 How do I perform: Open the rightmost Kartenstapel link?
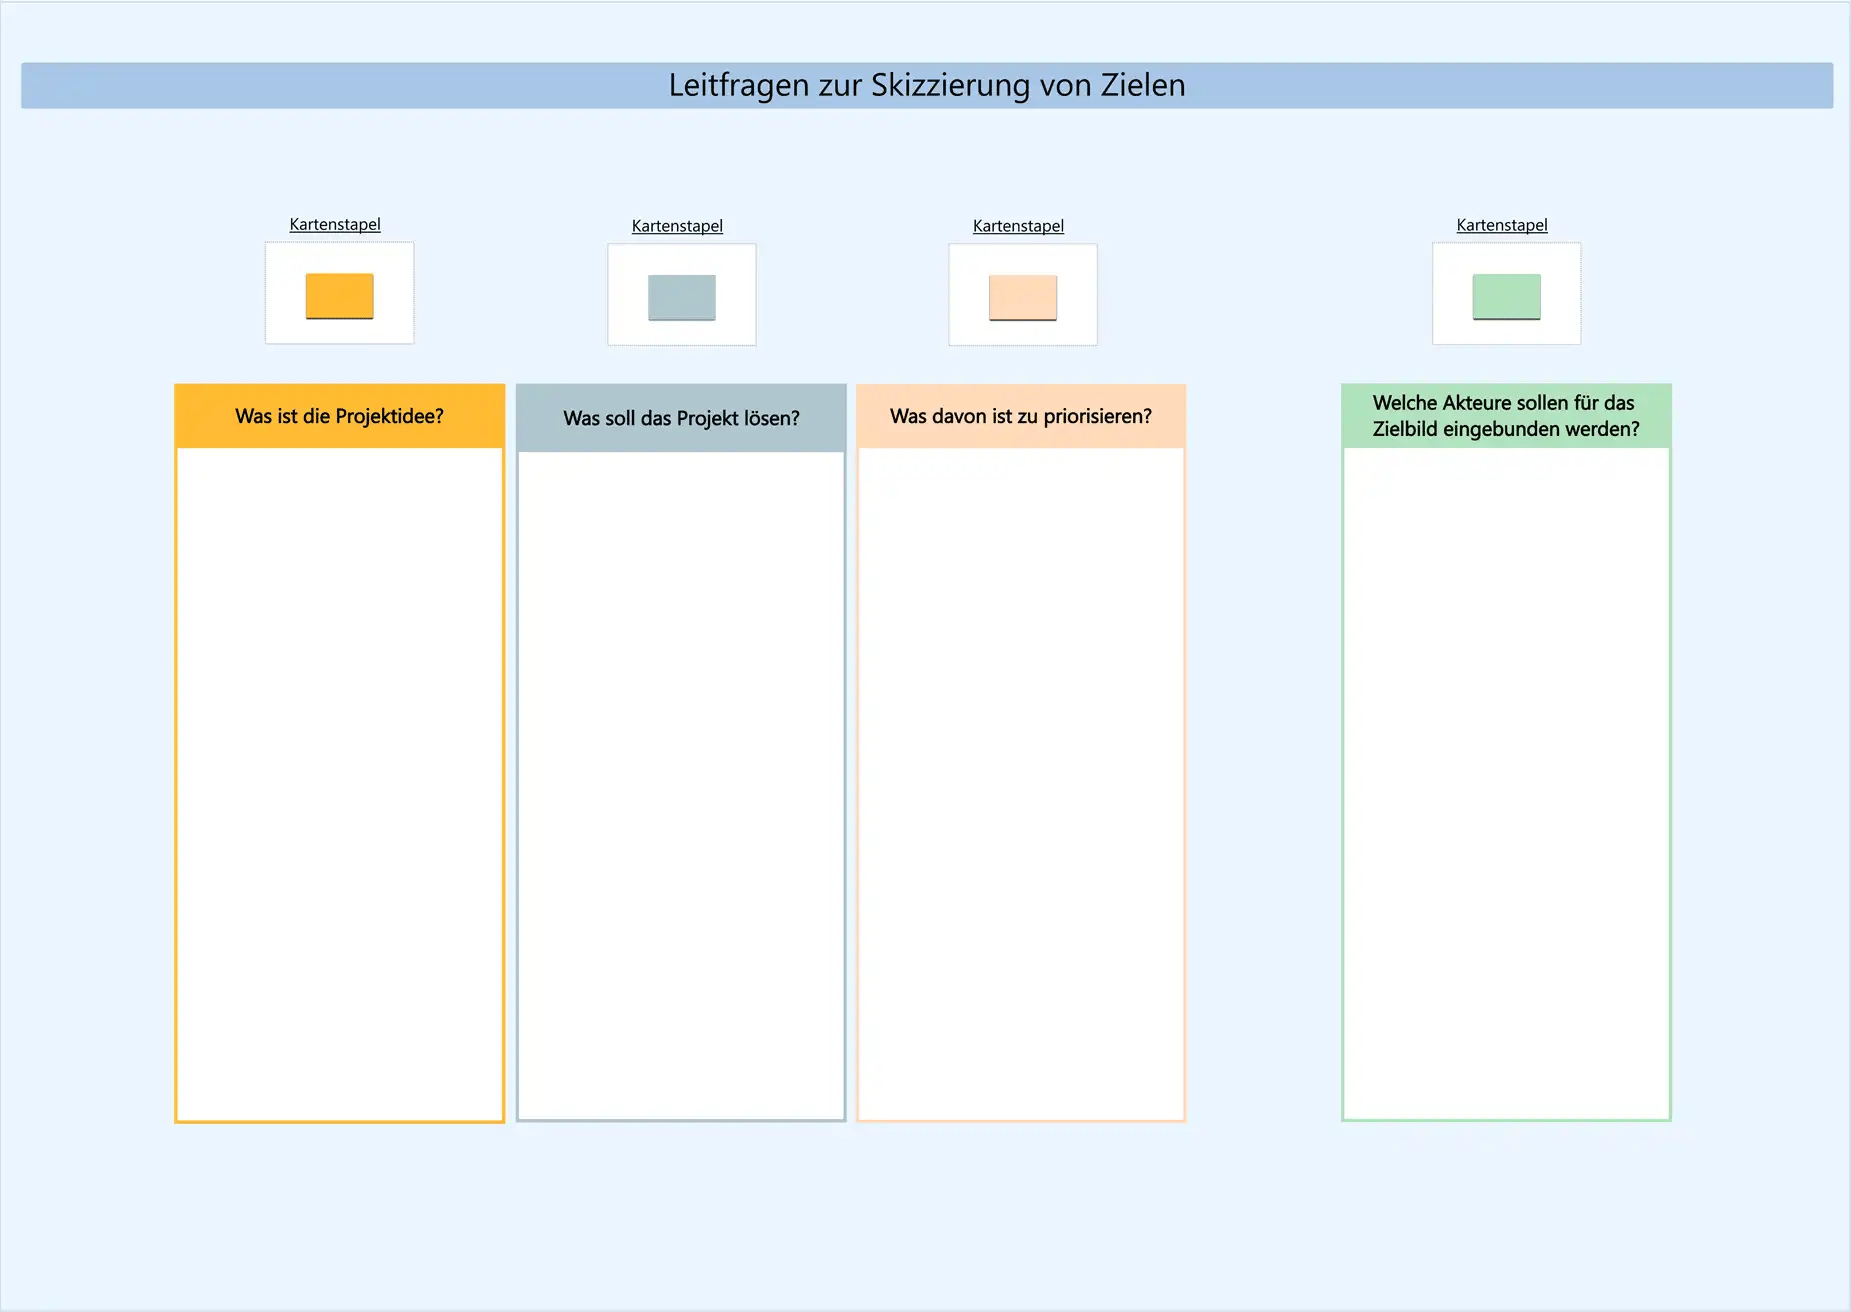1501,225
